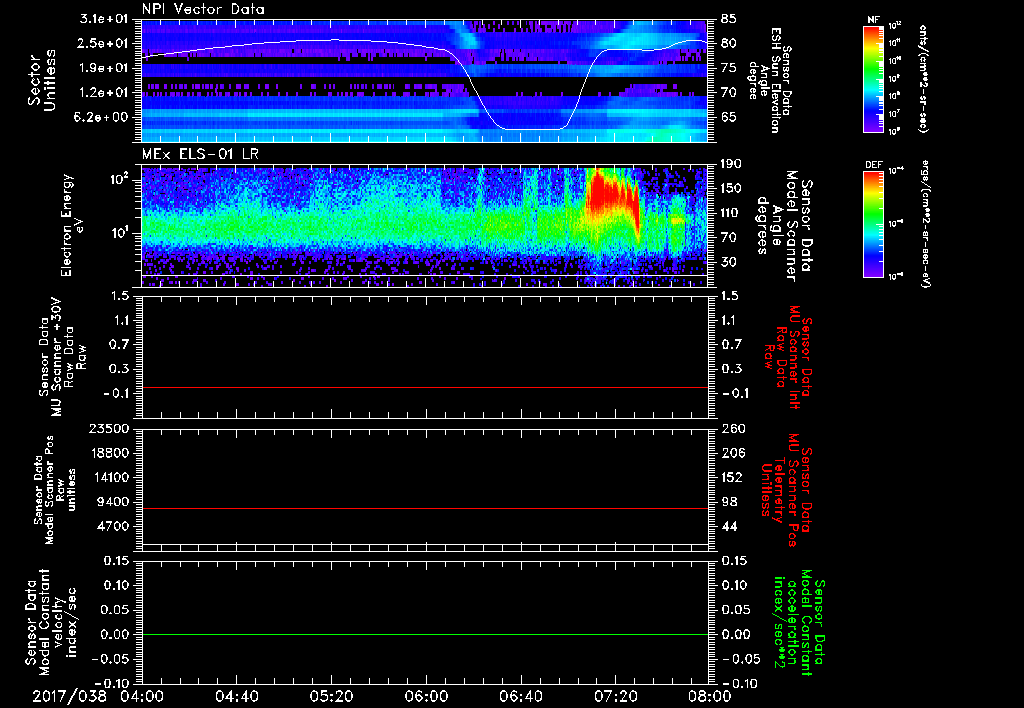Screen dimensions: 1024x708
Task: Click the 07:20 time axis label
Action: pos(615,695)
